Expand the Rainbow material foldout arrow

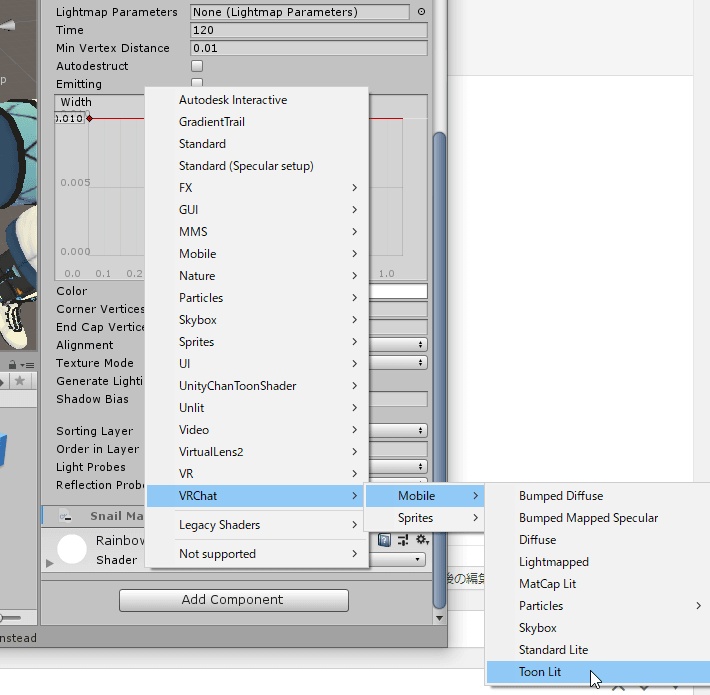point(50,564)
